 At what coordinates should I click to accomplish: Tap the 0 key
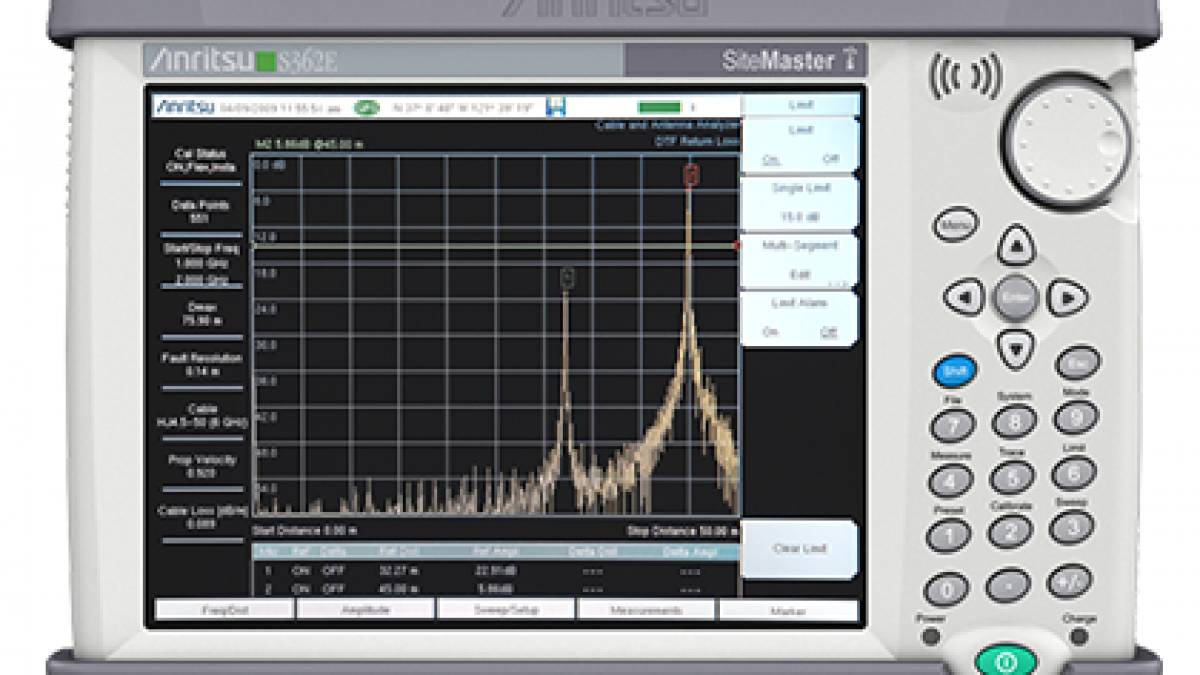(945, 590)
